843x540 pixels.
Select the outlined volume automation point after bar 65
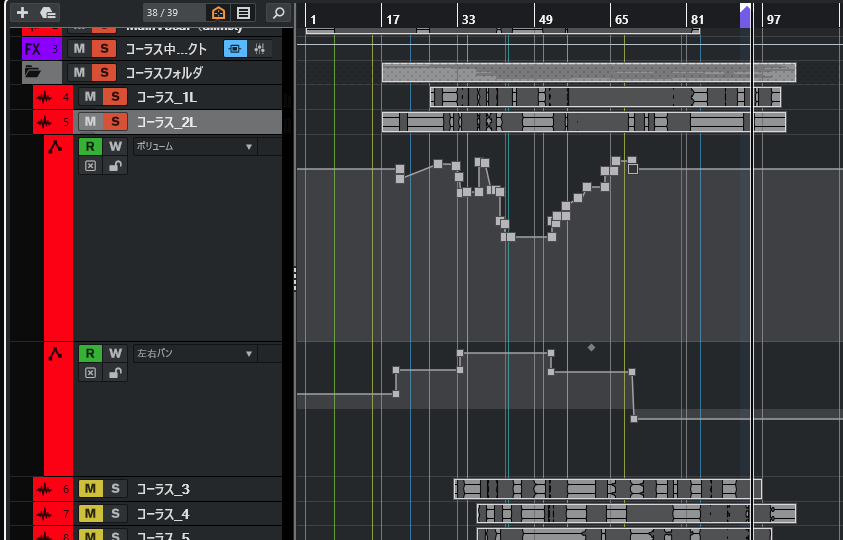(x=633, y=169)
